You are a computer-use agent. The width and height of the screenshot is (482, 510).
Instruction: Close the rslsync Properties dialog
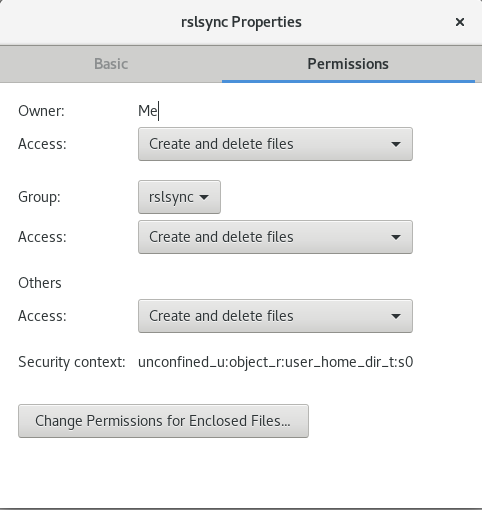(x=460, y=22)
